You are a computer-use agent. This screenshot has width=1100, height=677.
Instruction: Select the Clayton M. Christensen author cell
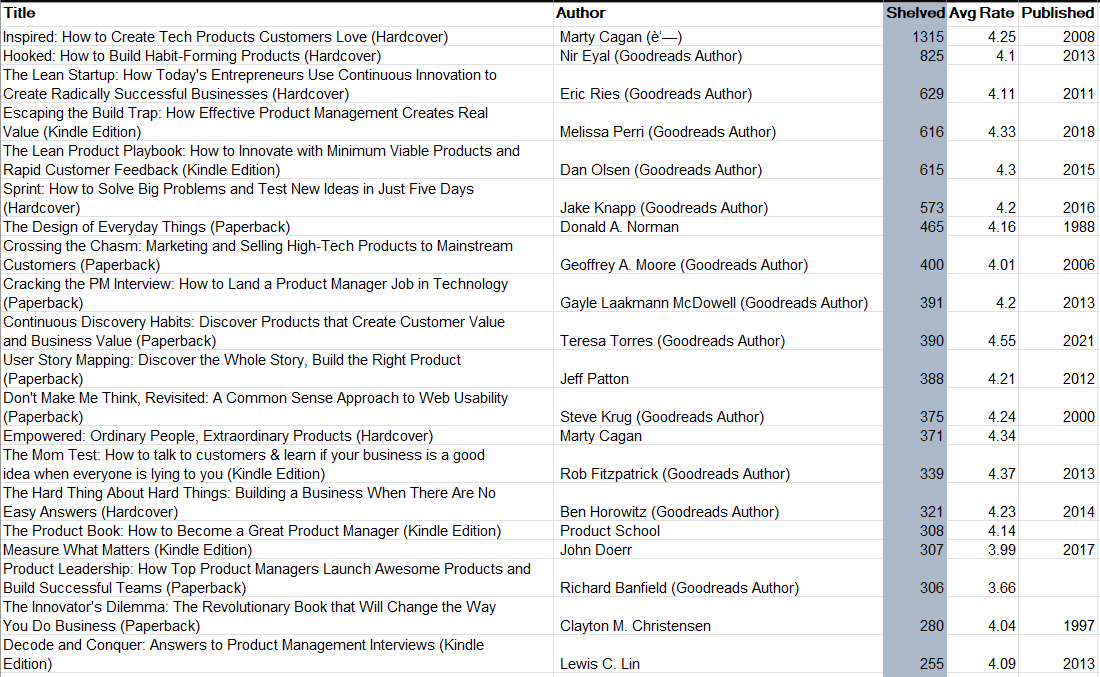pyautogui.click(x=635, y=626)
